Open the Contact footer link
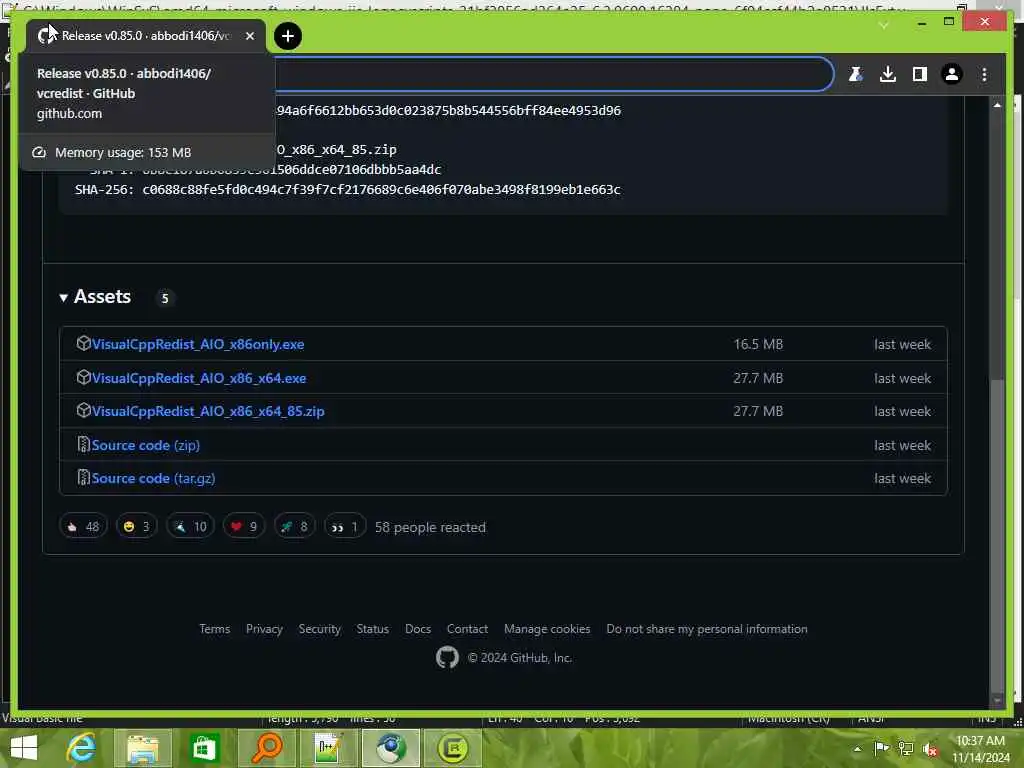The width and height of the screenshot is (1024, 768). pos(467,629)
